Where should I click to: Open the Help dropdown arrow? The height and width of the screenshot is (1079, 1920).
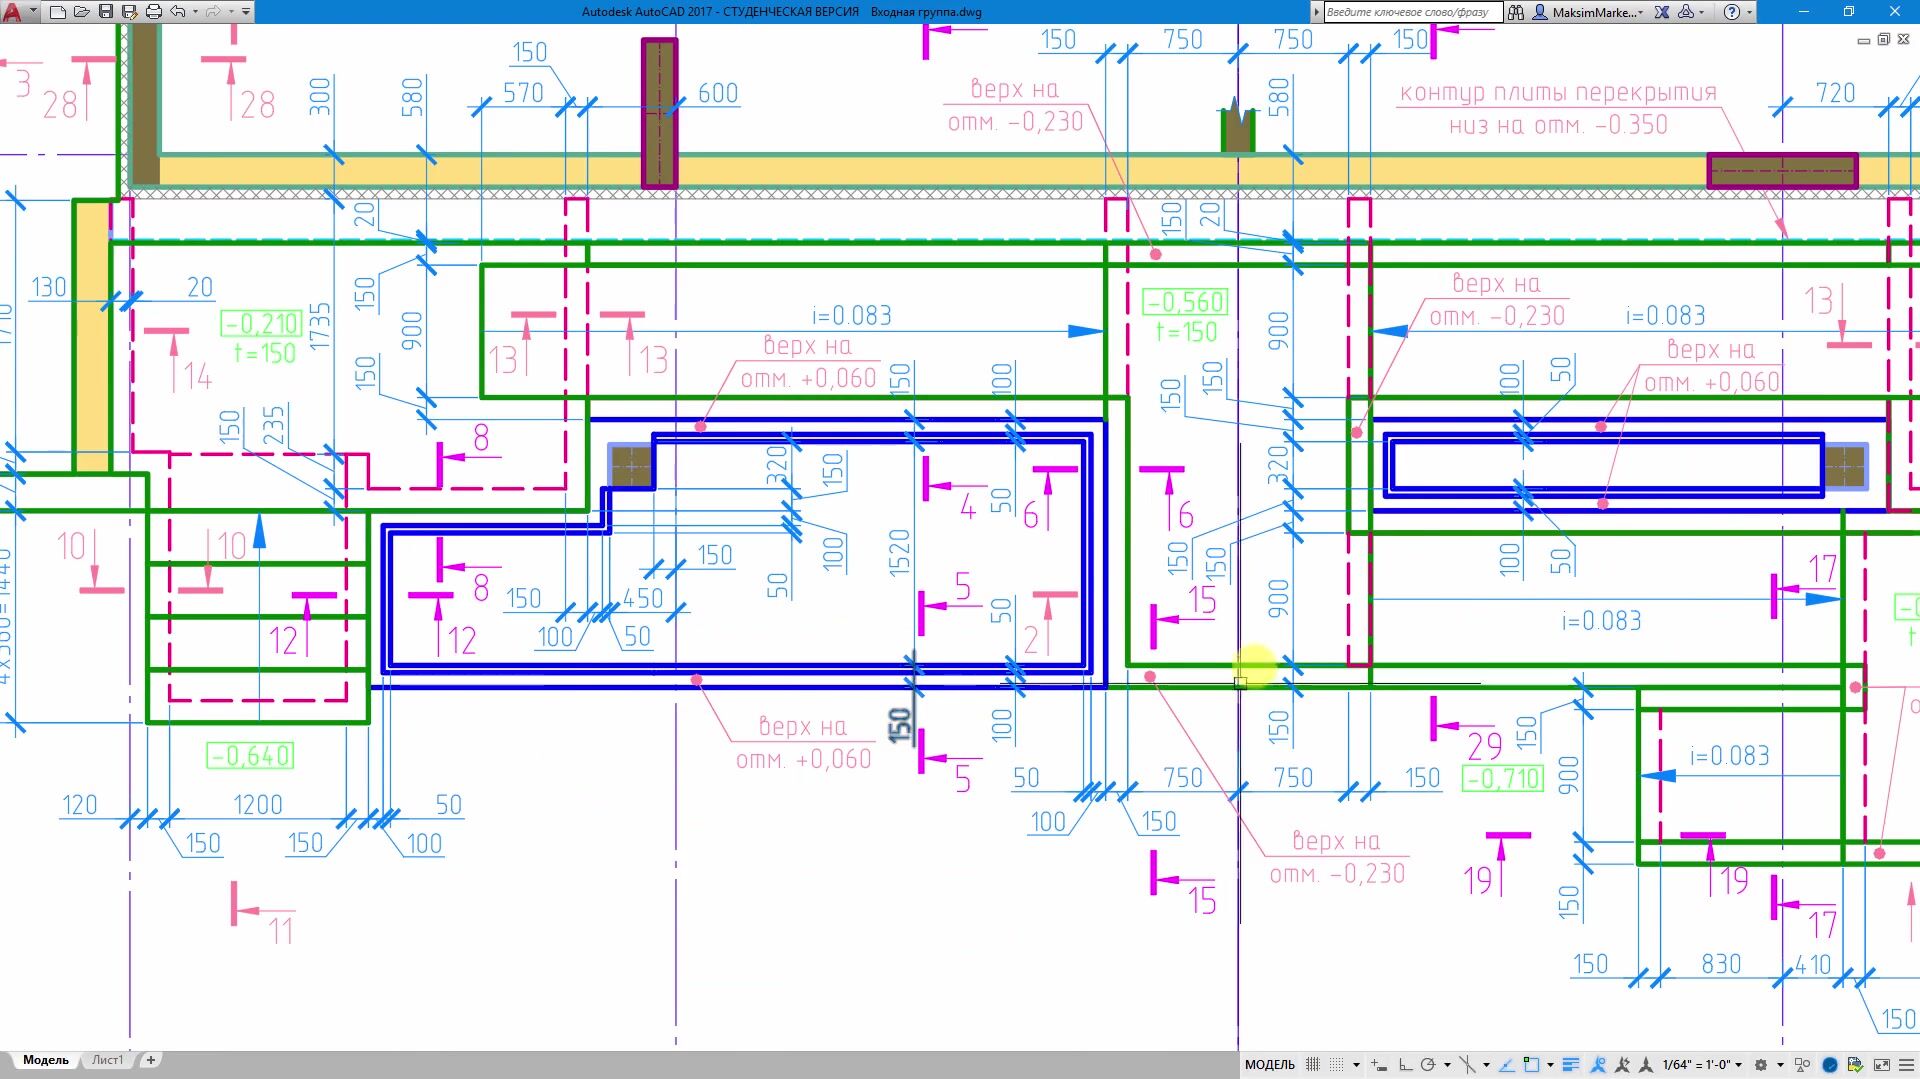click(1749, 12)
